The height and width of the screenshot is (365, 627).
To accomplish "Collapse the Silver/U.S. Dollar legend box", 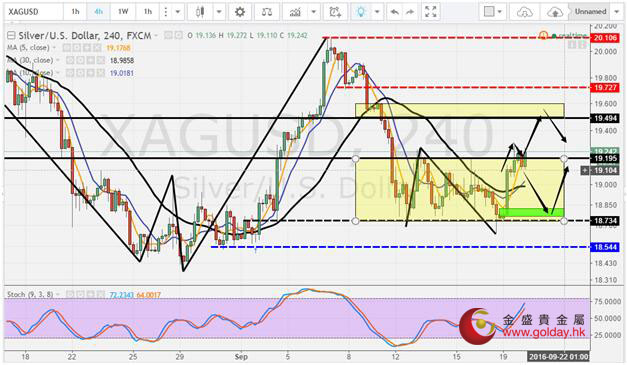I will [12, 36].
